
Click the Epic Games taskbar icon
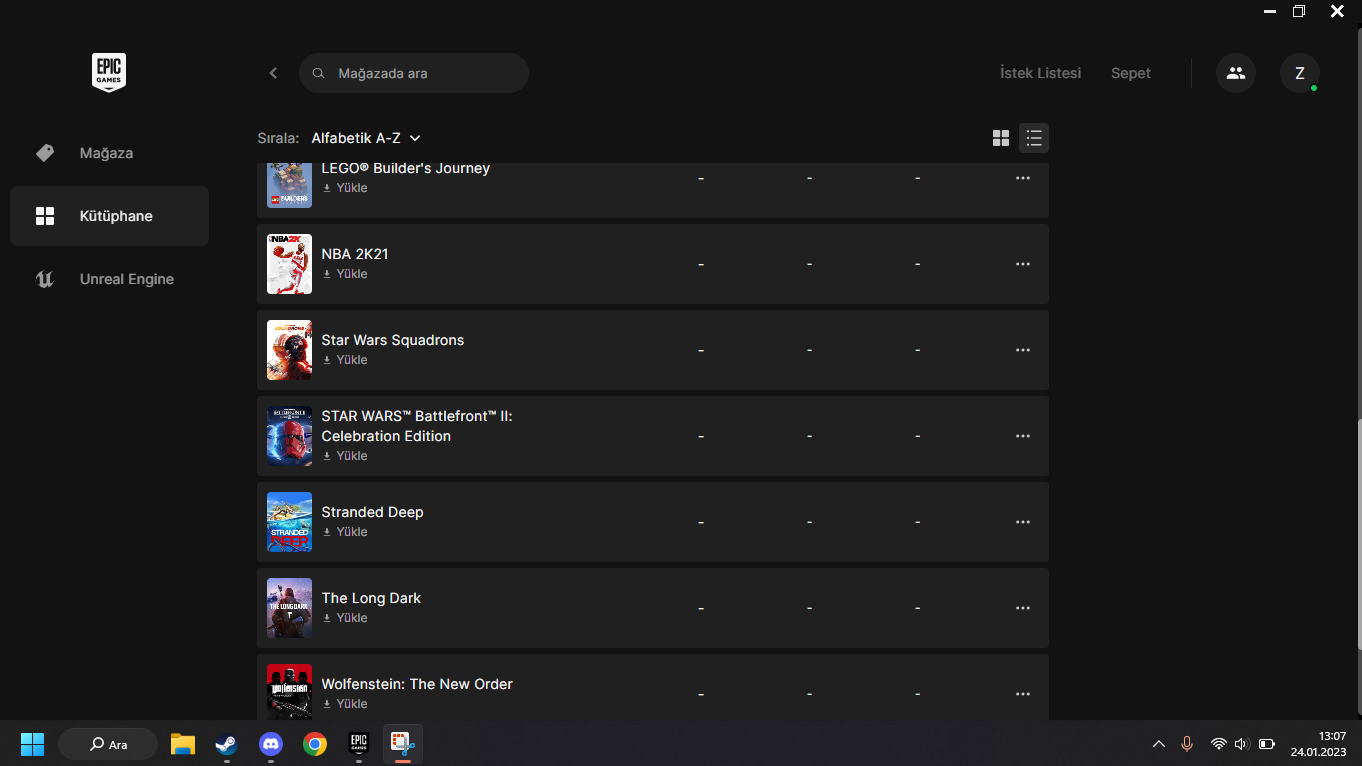click(x=359, y=744)
